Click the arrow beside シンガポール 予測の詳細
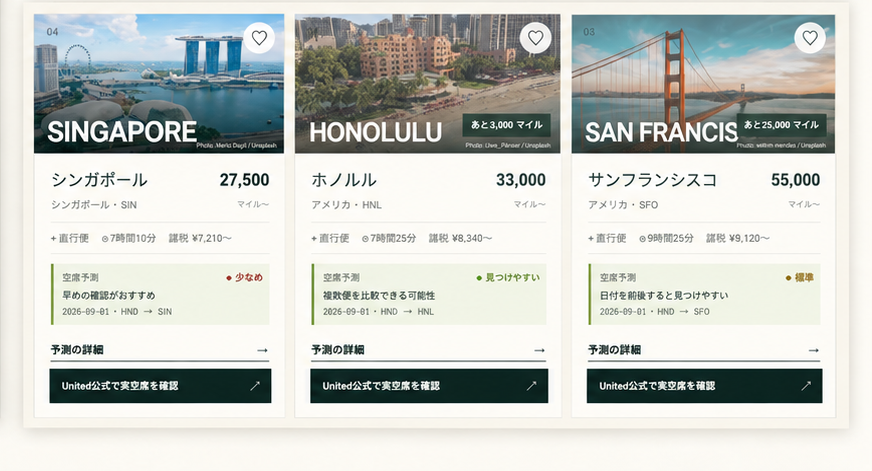The height and width of the screenshot is (471, 872). (262, 350)
